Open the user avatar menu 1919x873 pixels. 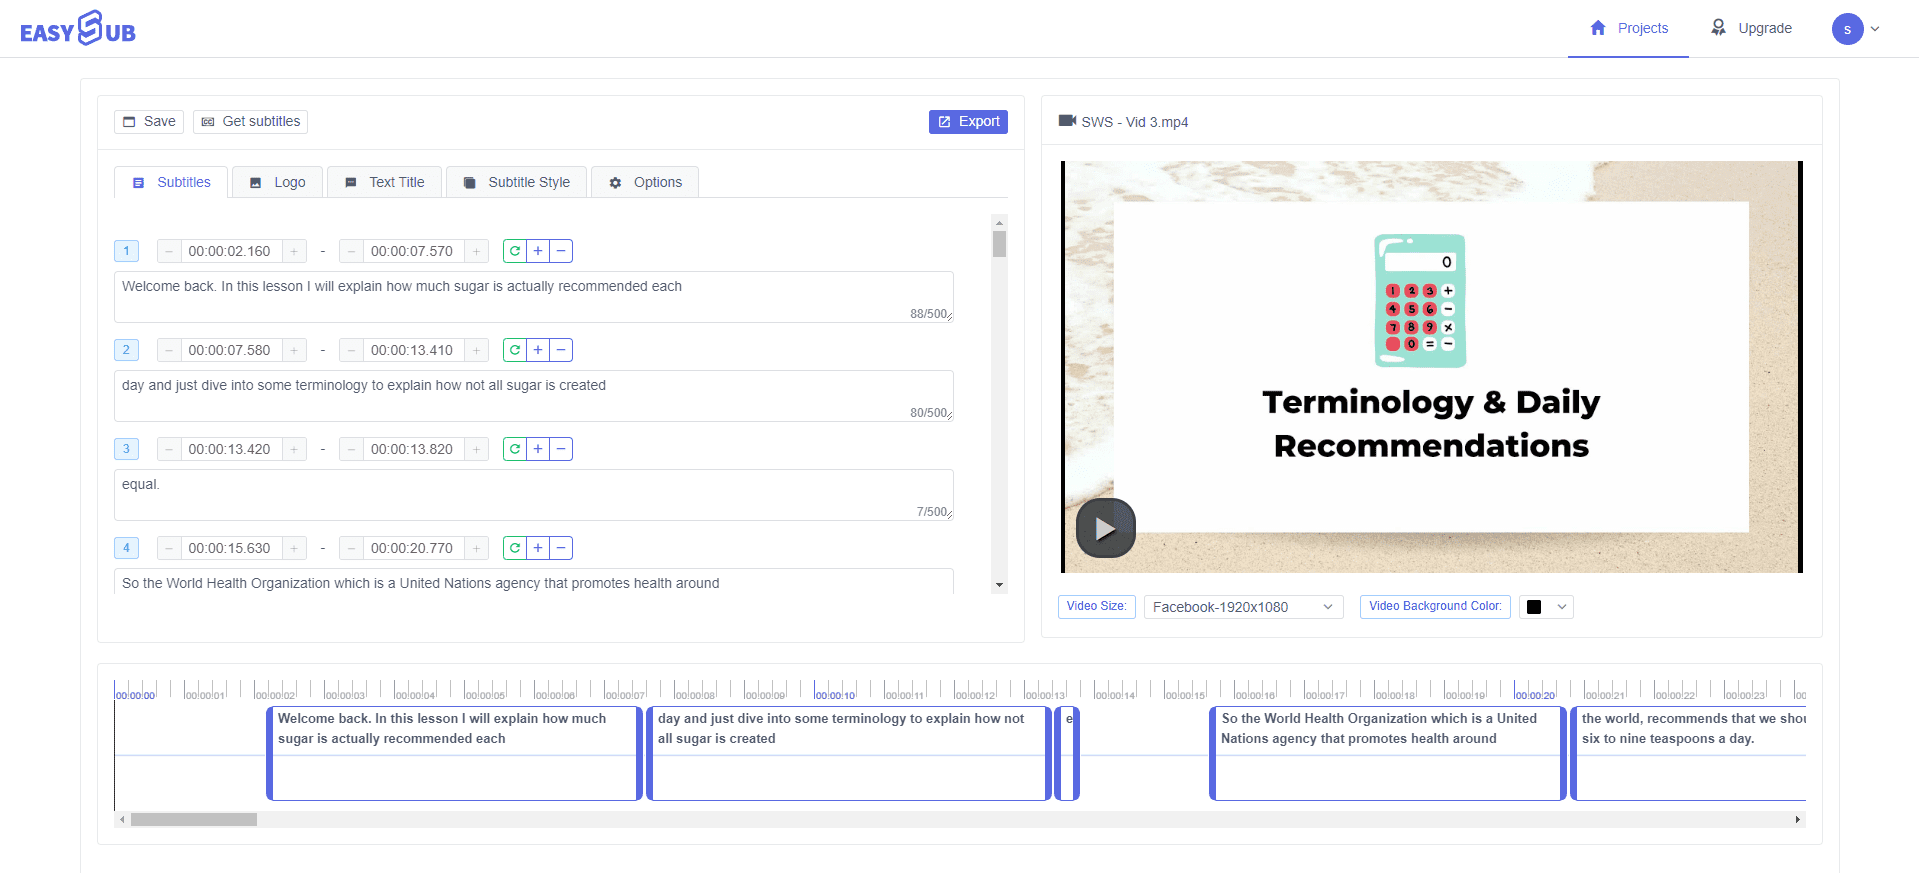point(1855,29)
